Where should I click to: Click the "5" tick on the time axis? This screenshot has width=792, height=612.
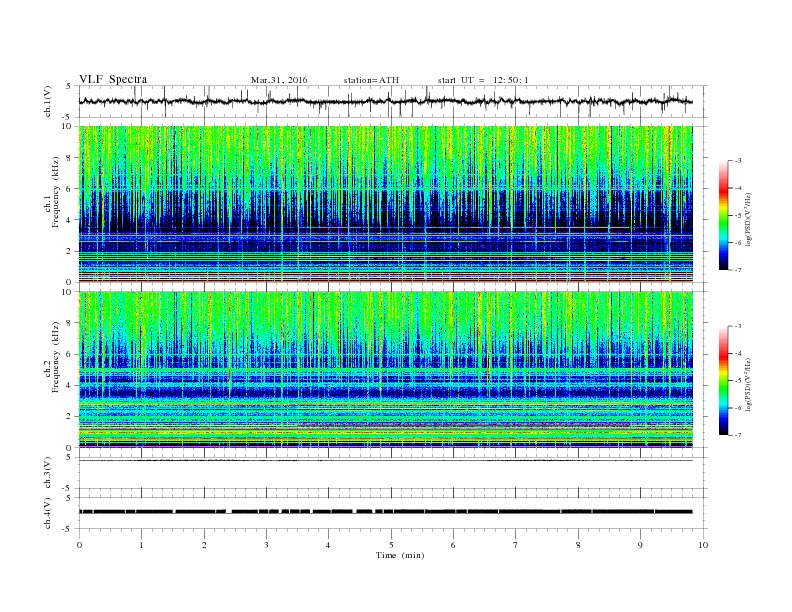click(x=391, y=545)
